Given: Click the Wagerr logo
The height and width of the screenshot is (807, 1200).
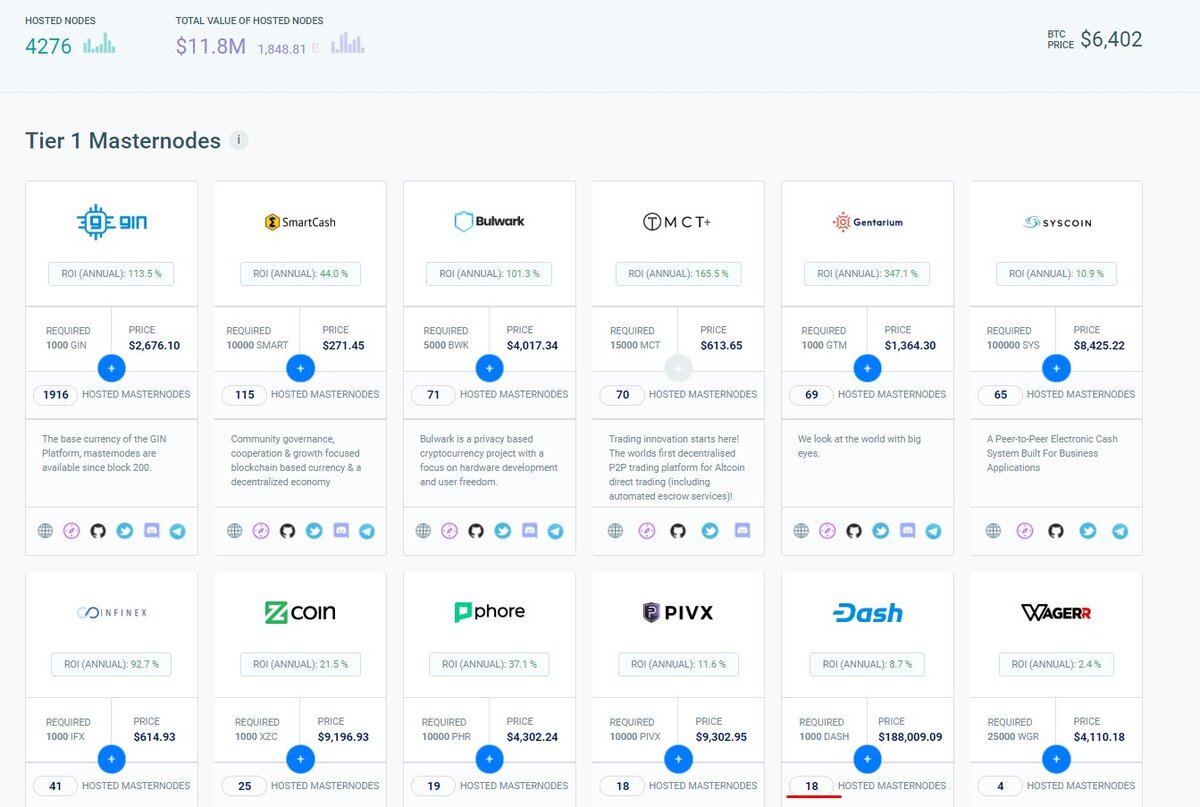Looking at the screenshot, I should [x=1056, y=612].
